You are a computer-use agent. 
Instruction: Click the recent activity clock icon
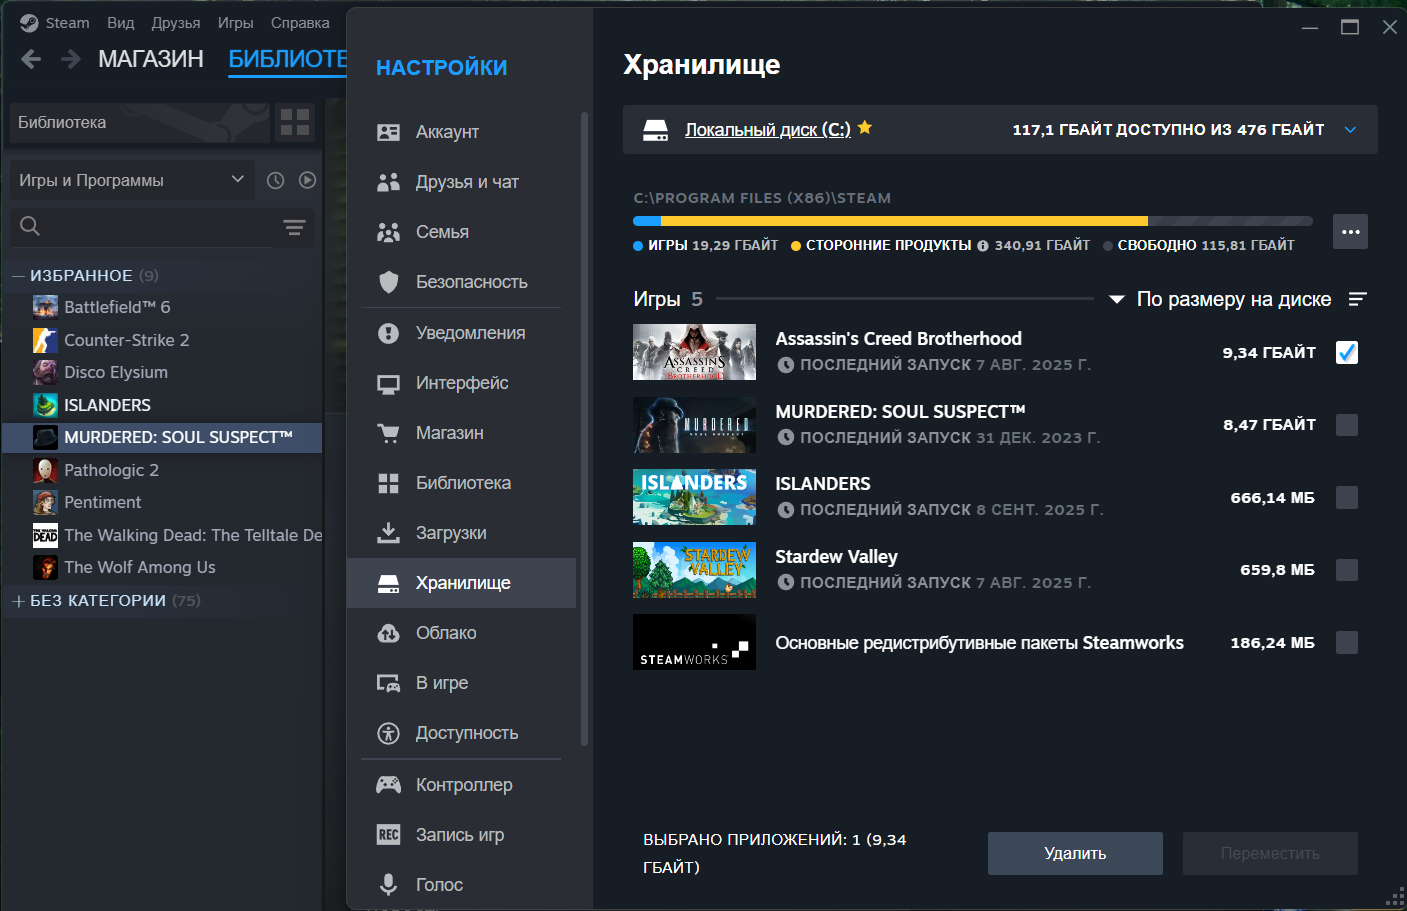(276, 180)
